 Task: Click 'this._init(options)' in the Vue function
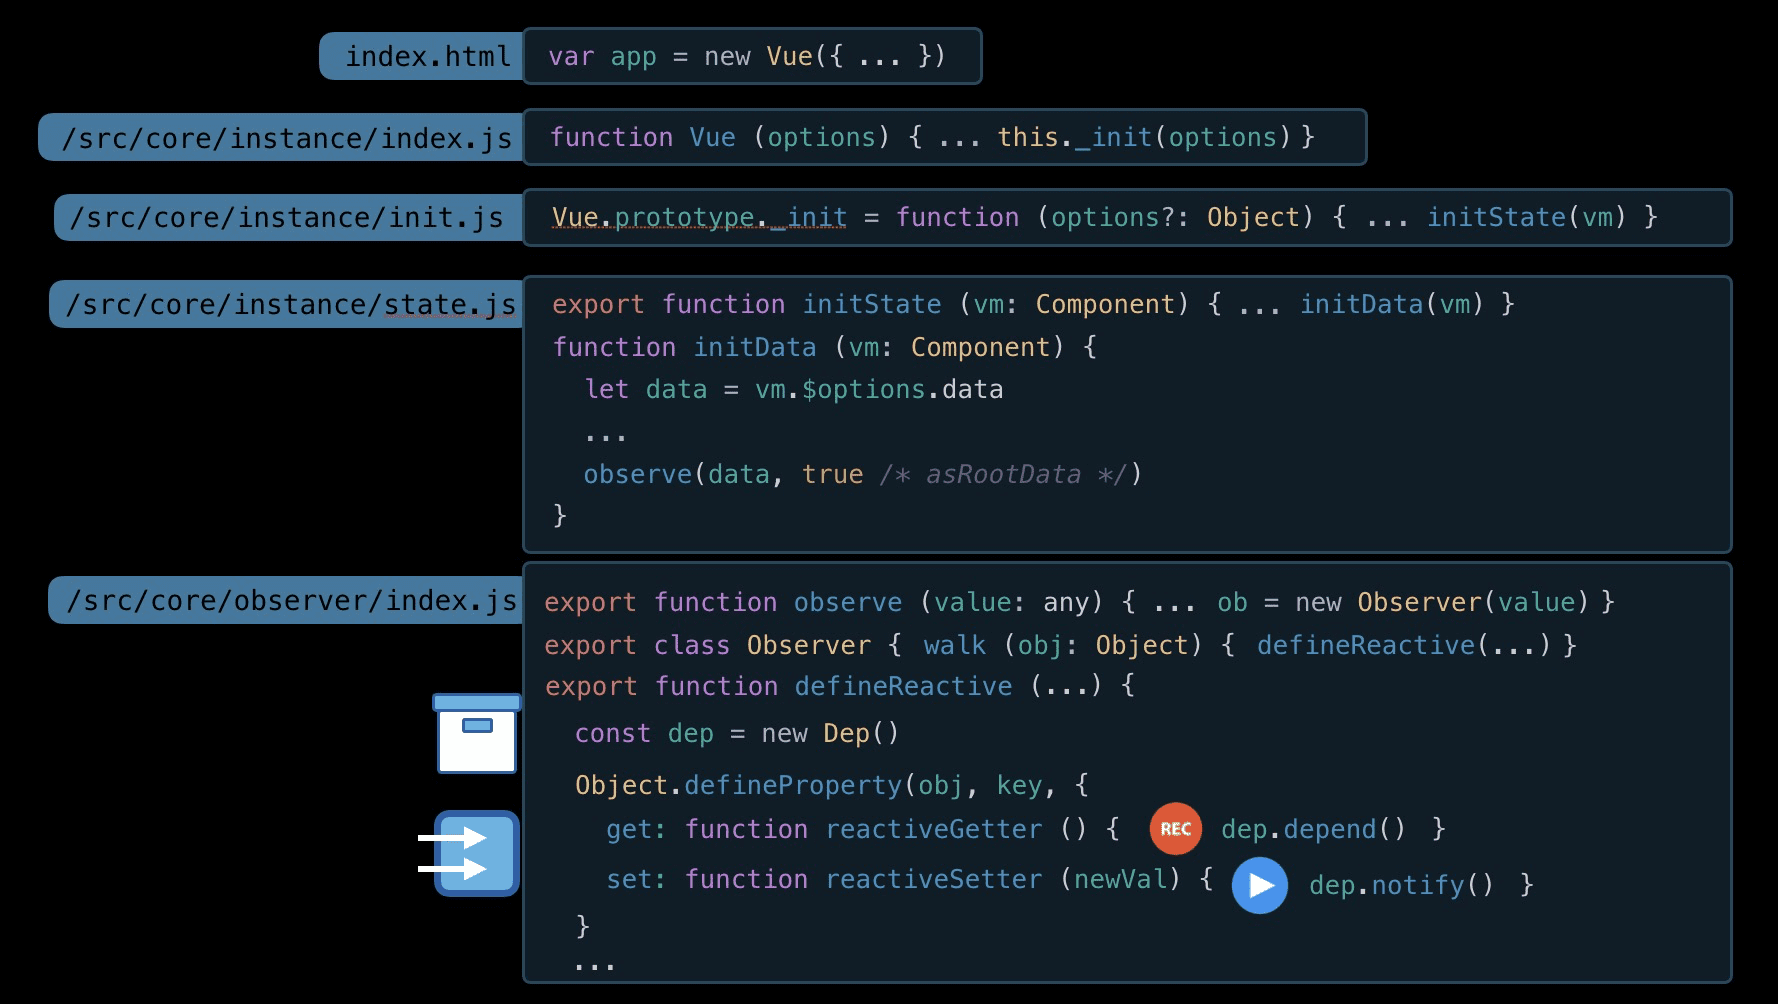point(1145,137)
